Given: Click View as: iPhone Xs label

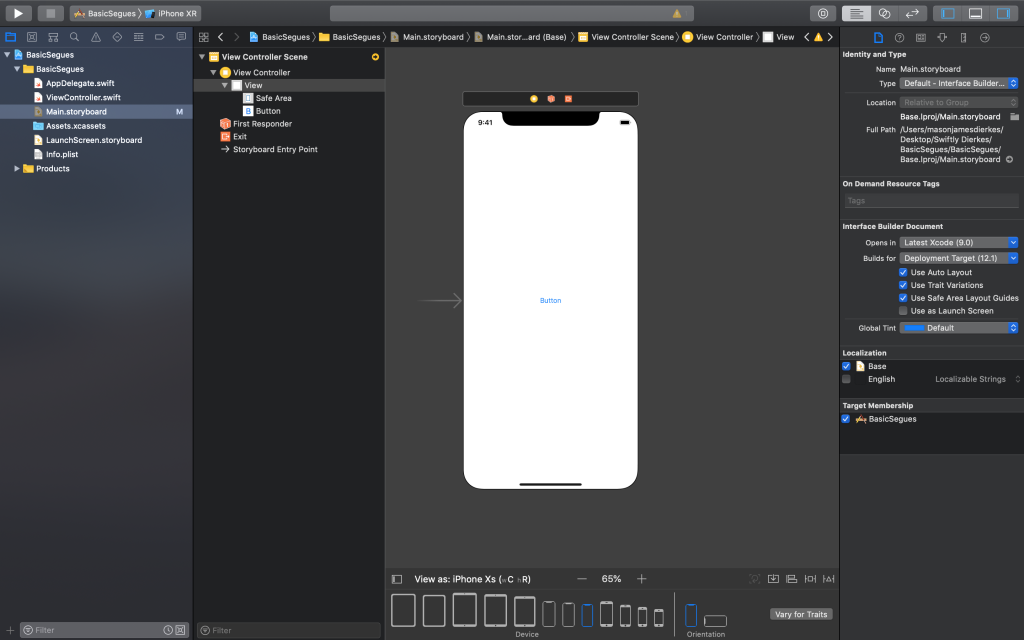Looking at the screenshot, I should click(472, 579).
